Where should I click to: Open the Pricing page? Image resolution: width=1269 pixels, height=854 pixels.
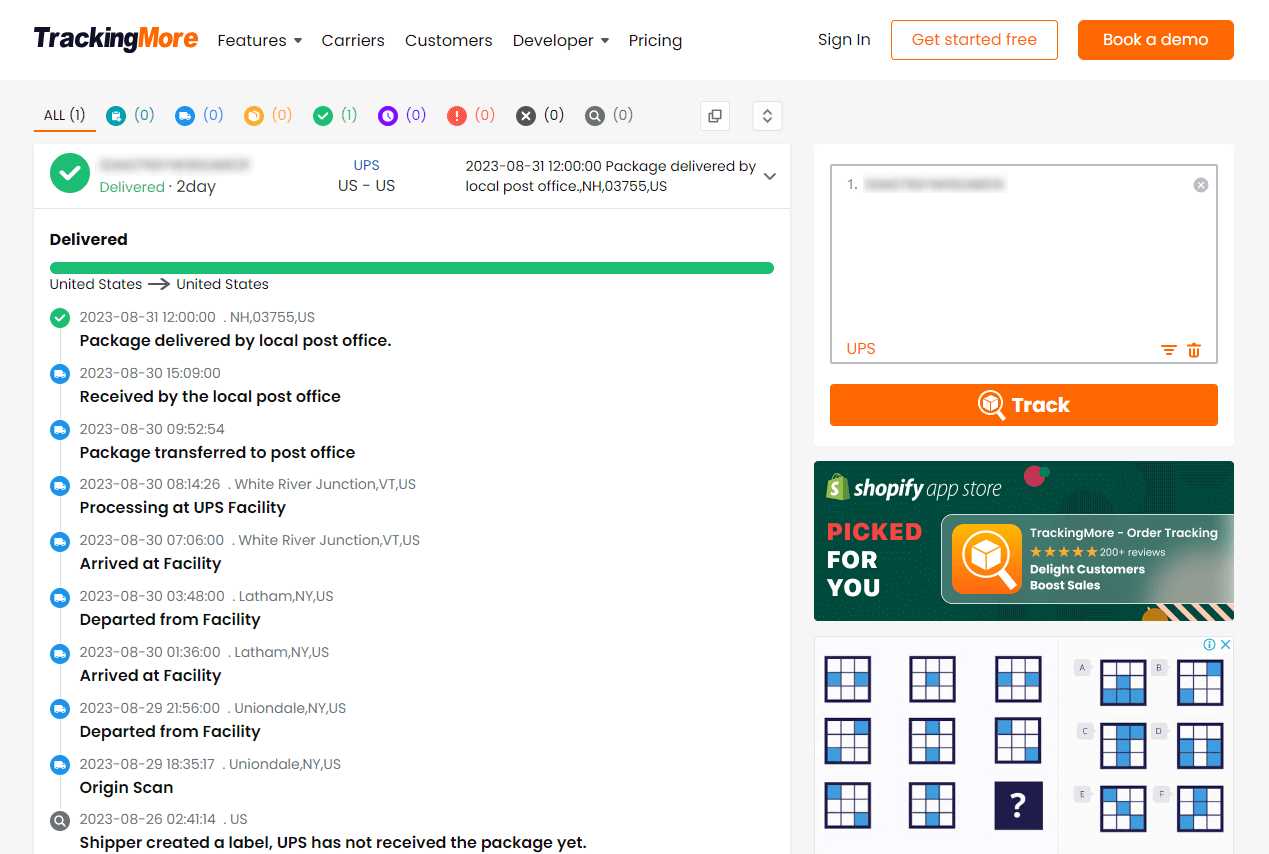point(655,41)
